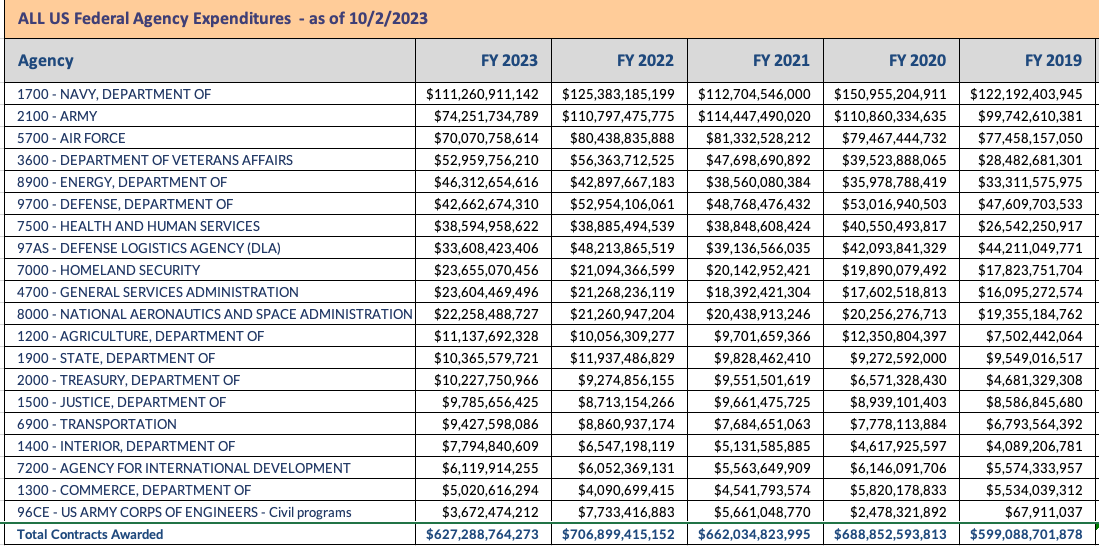Select Treasury FY 2019 value $4,681,329,308

pos(1035,380)
